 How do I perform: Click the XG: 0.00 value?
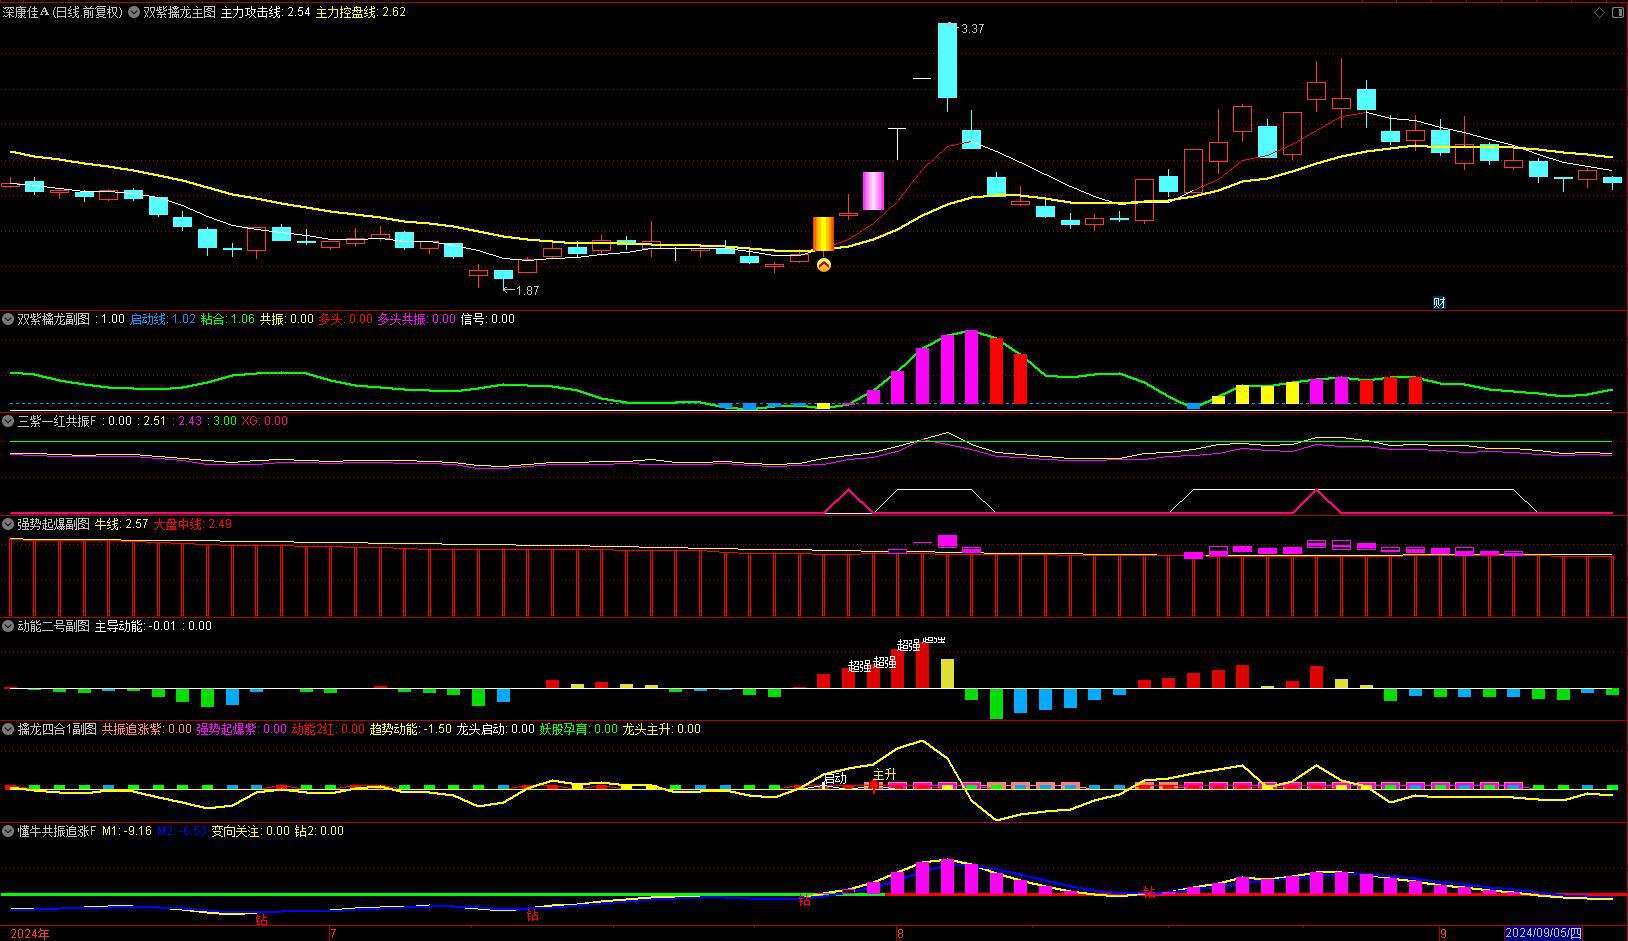pyautogui.click(x=264, y=421)
